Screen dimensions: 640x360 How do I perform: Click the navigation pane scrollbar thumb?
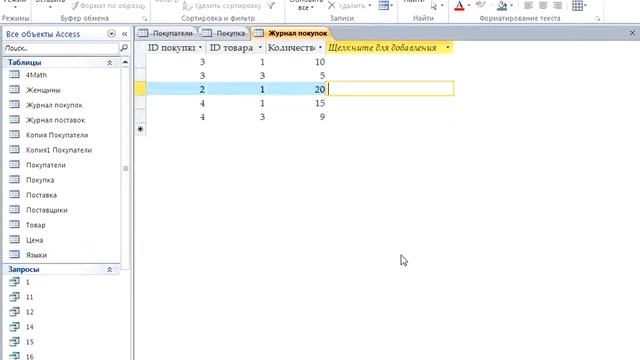pos(125,168)
